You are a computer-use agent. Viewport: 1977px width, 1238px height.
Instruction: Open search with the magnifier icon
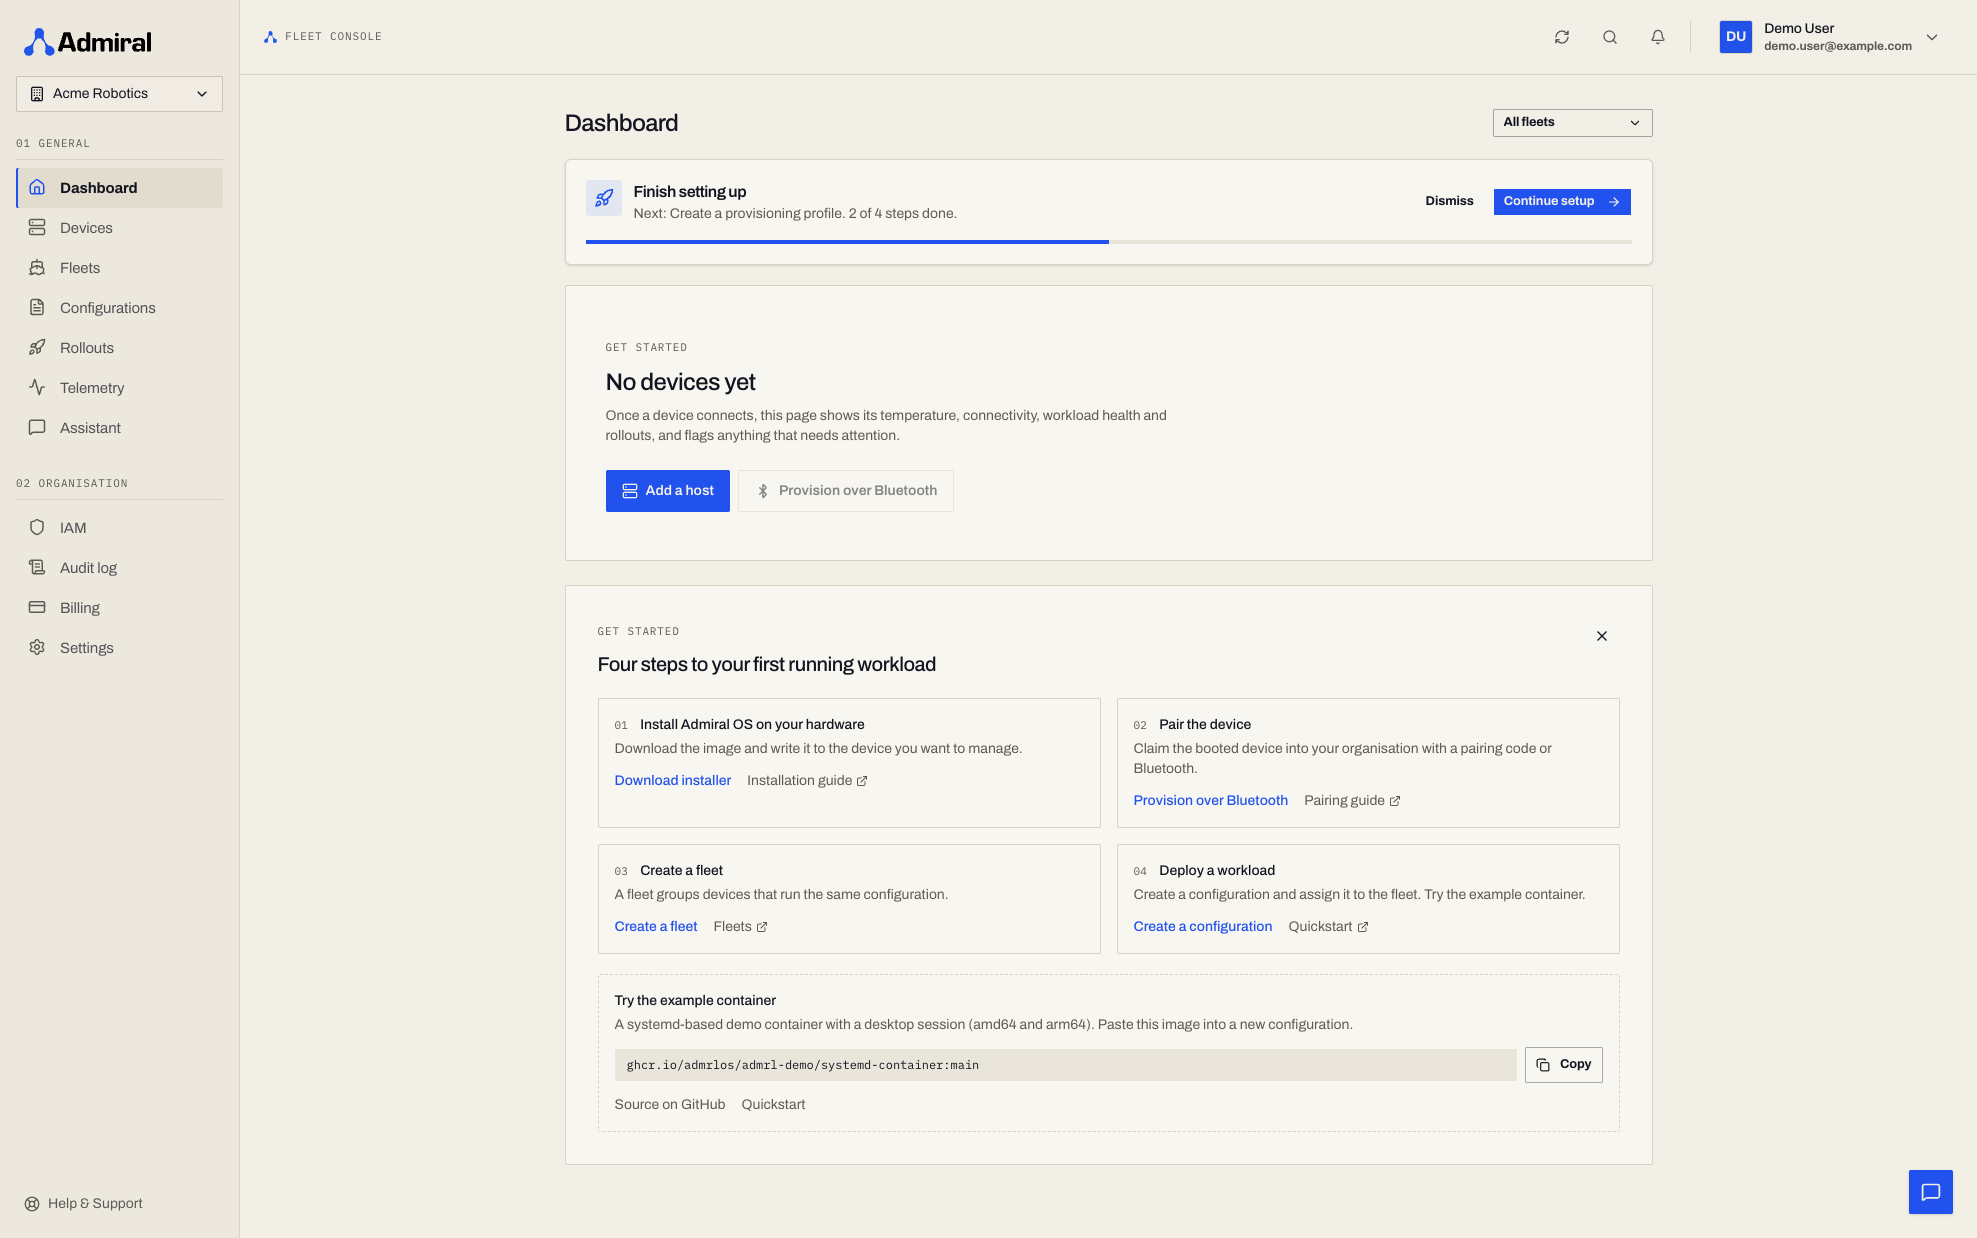1610,37
